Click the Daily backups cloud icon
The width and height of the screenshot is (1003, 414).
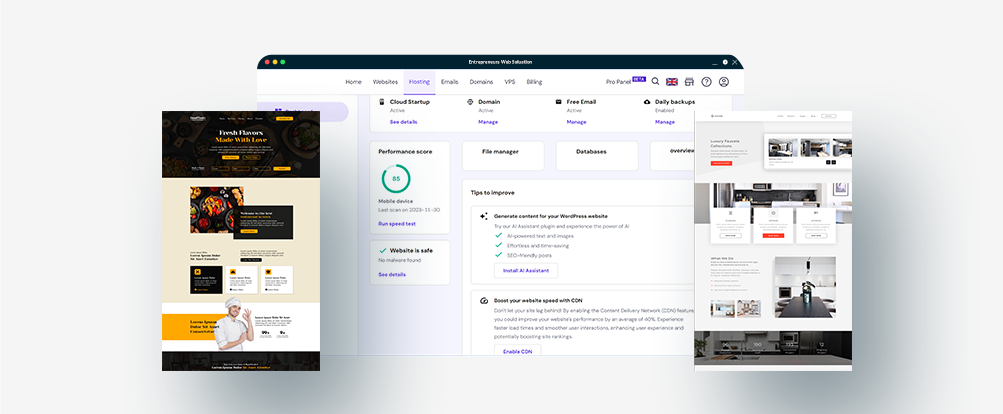tap(647, 102)
